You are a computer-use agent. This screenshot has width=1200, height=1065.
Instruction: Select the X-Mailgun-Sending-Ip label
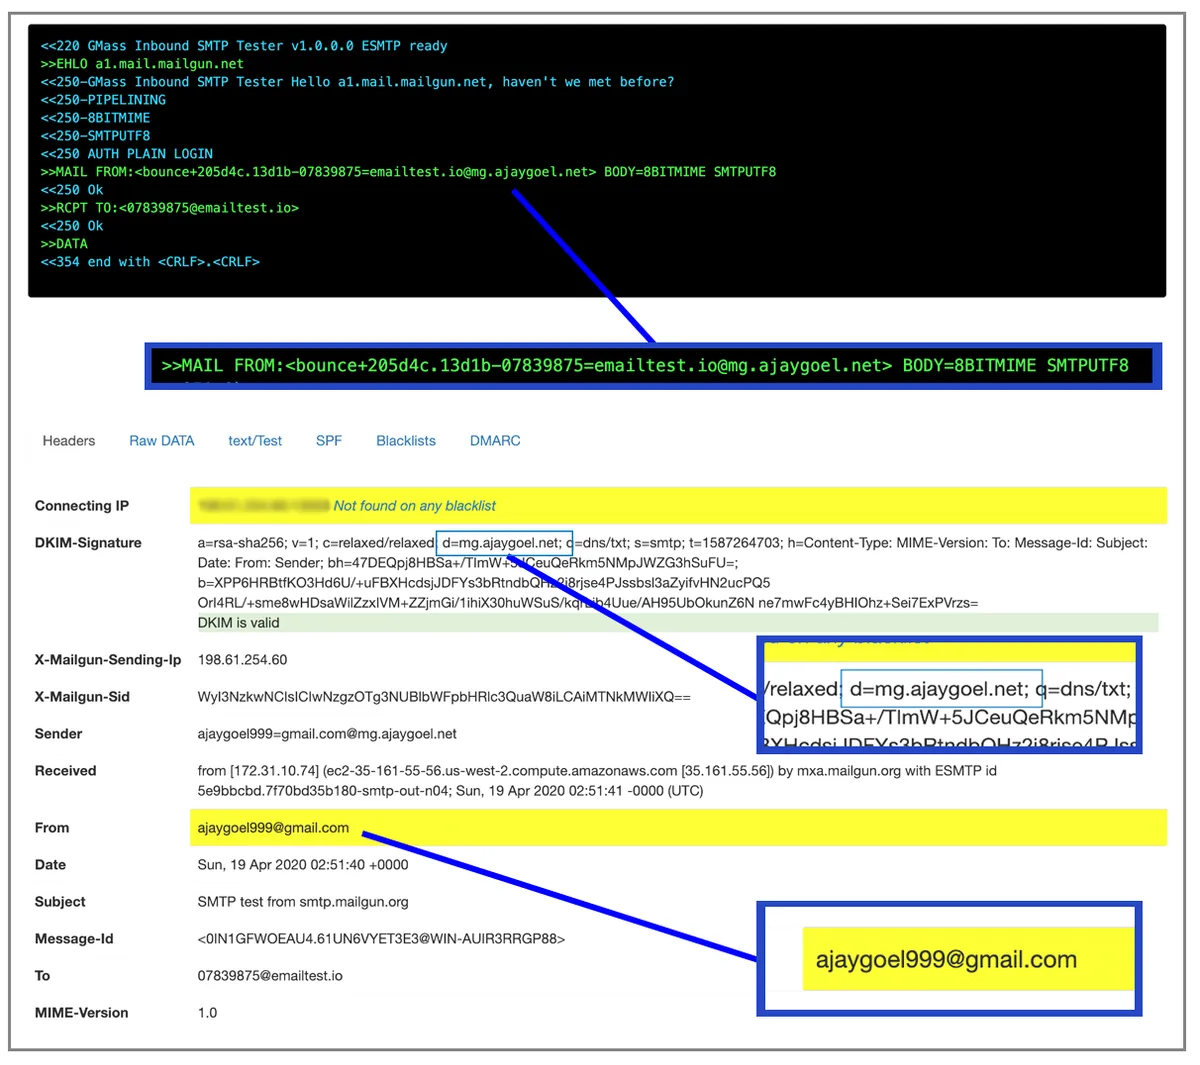tap(108, 660)
